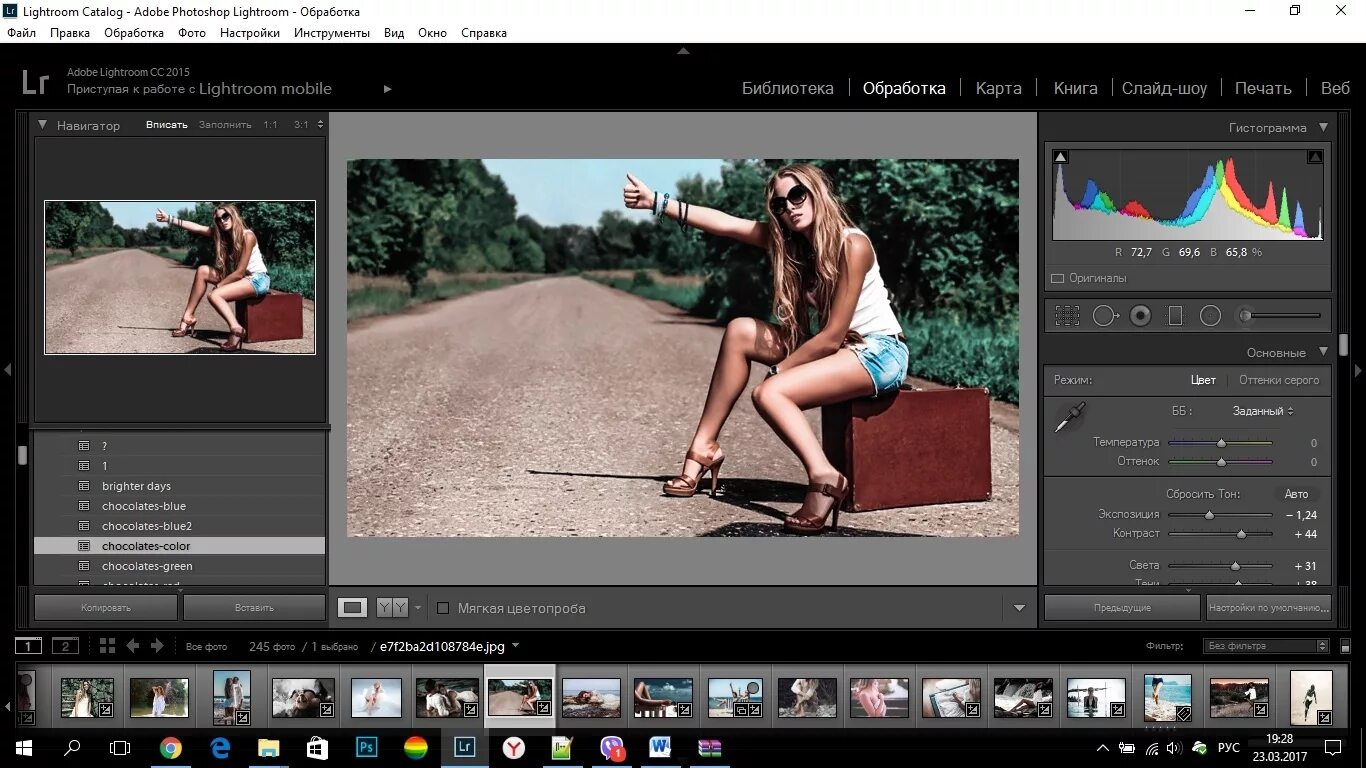
Task: Click the Вставить button
Action: [254, 607]
